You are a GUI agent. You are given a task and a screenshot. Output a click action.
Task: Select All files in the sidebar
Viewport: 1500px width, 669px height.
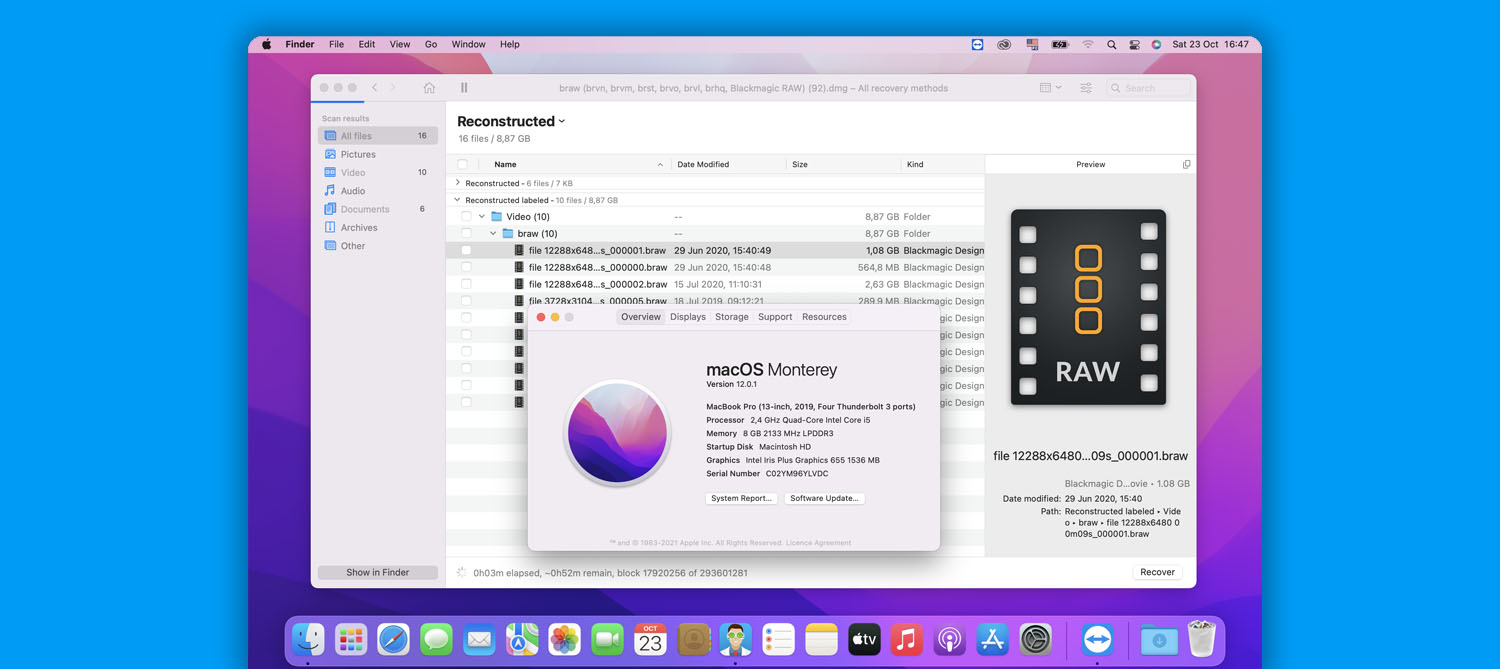click(378, 136)
